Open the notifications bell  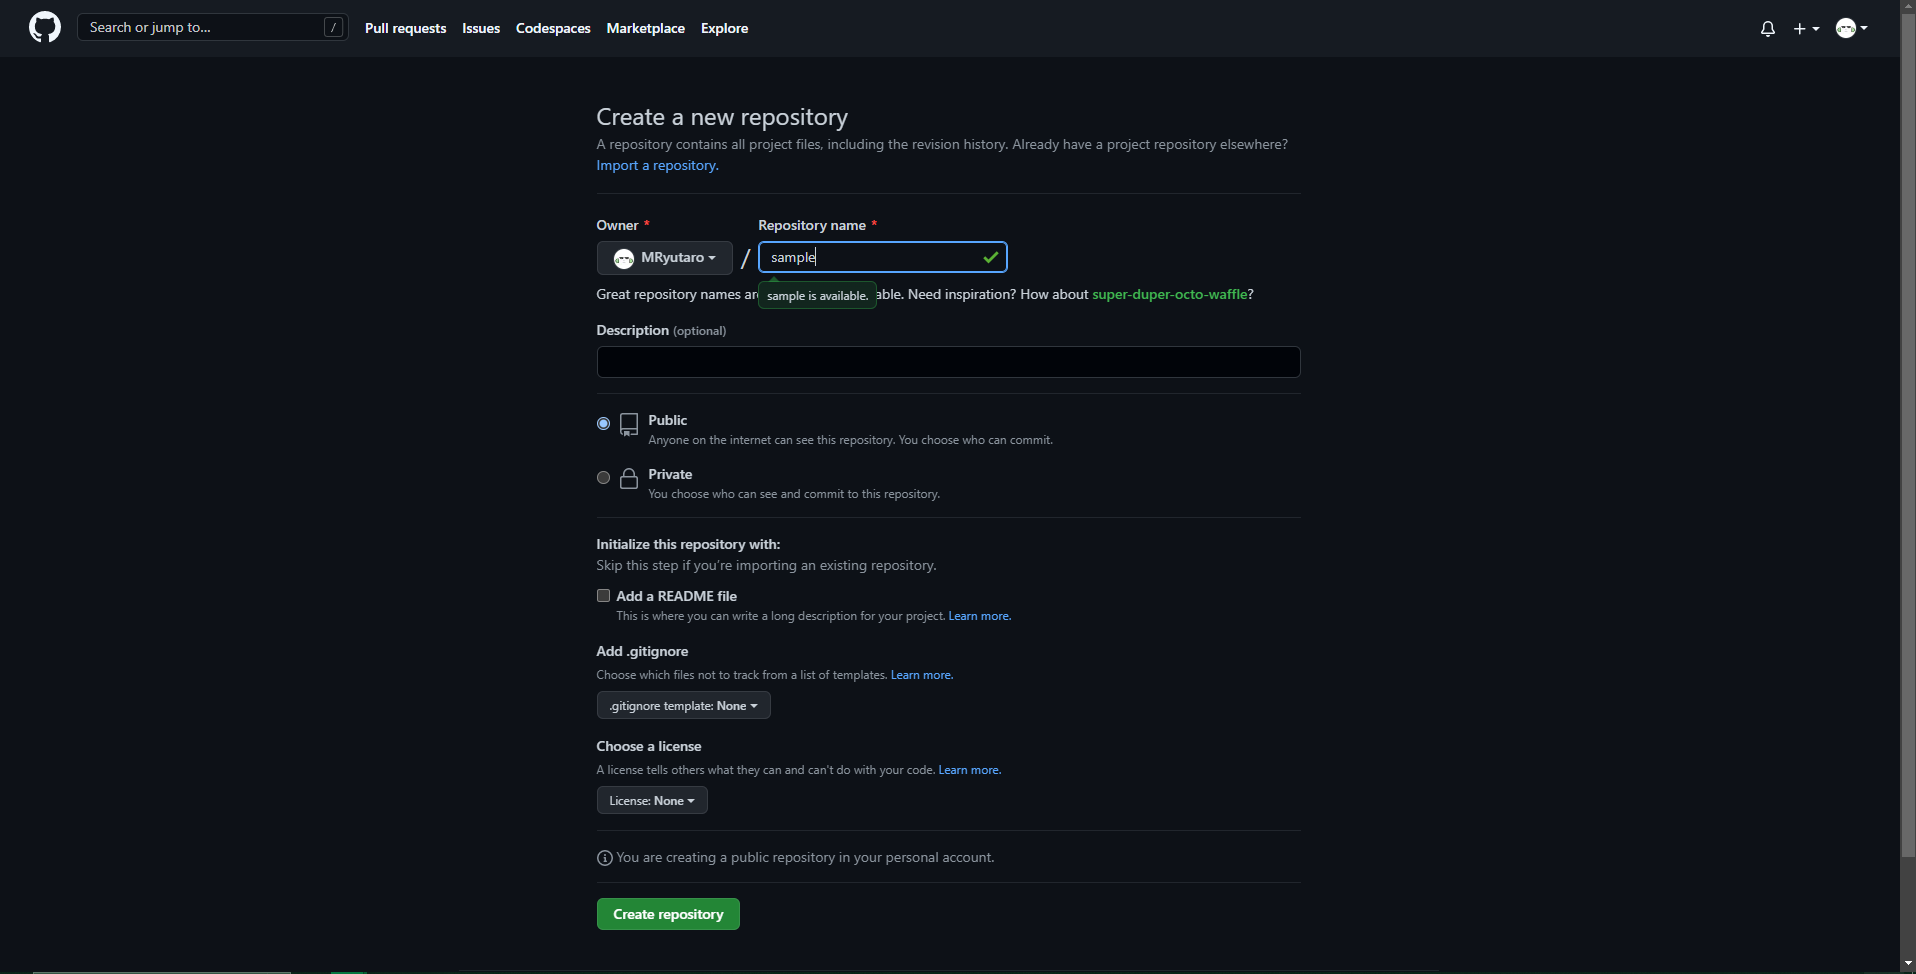coord(1766,28)
